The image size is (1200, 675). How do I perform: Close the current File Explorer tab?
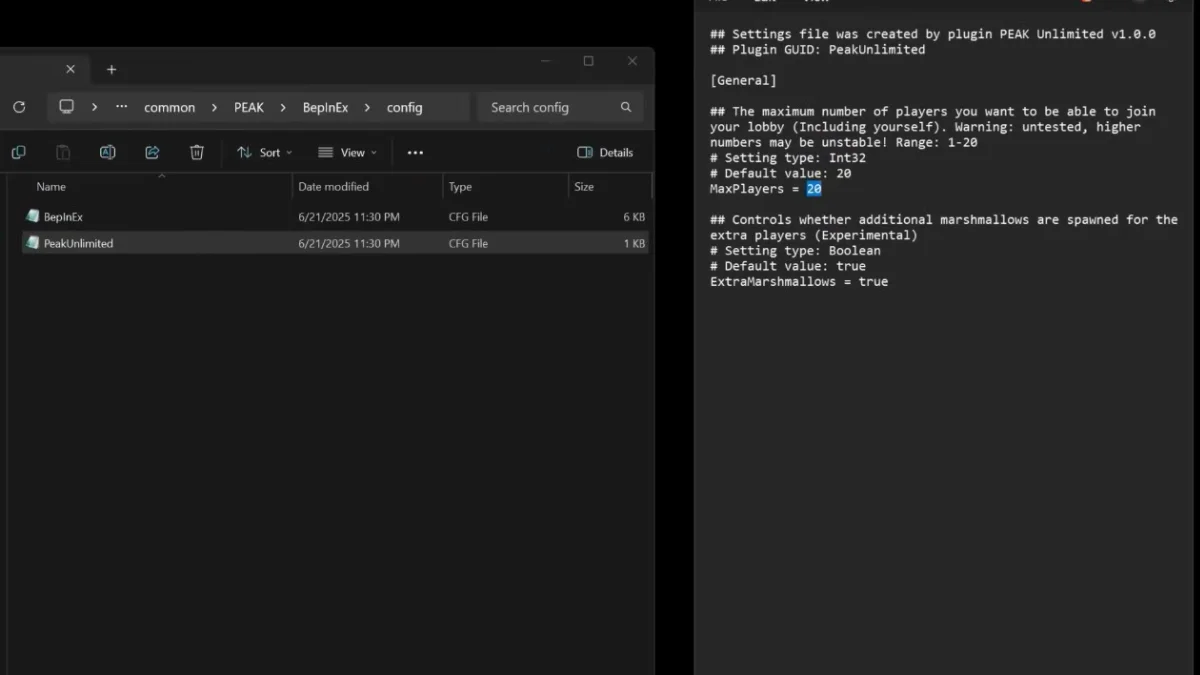point(70,69)
